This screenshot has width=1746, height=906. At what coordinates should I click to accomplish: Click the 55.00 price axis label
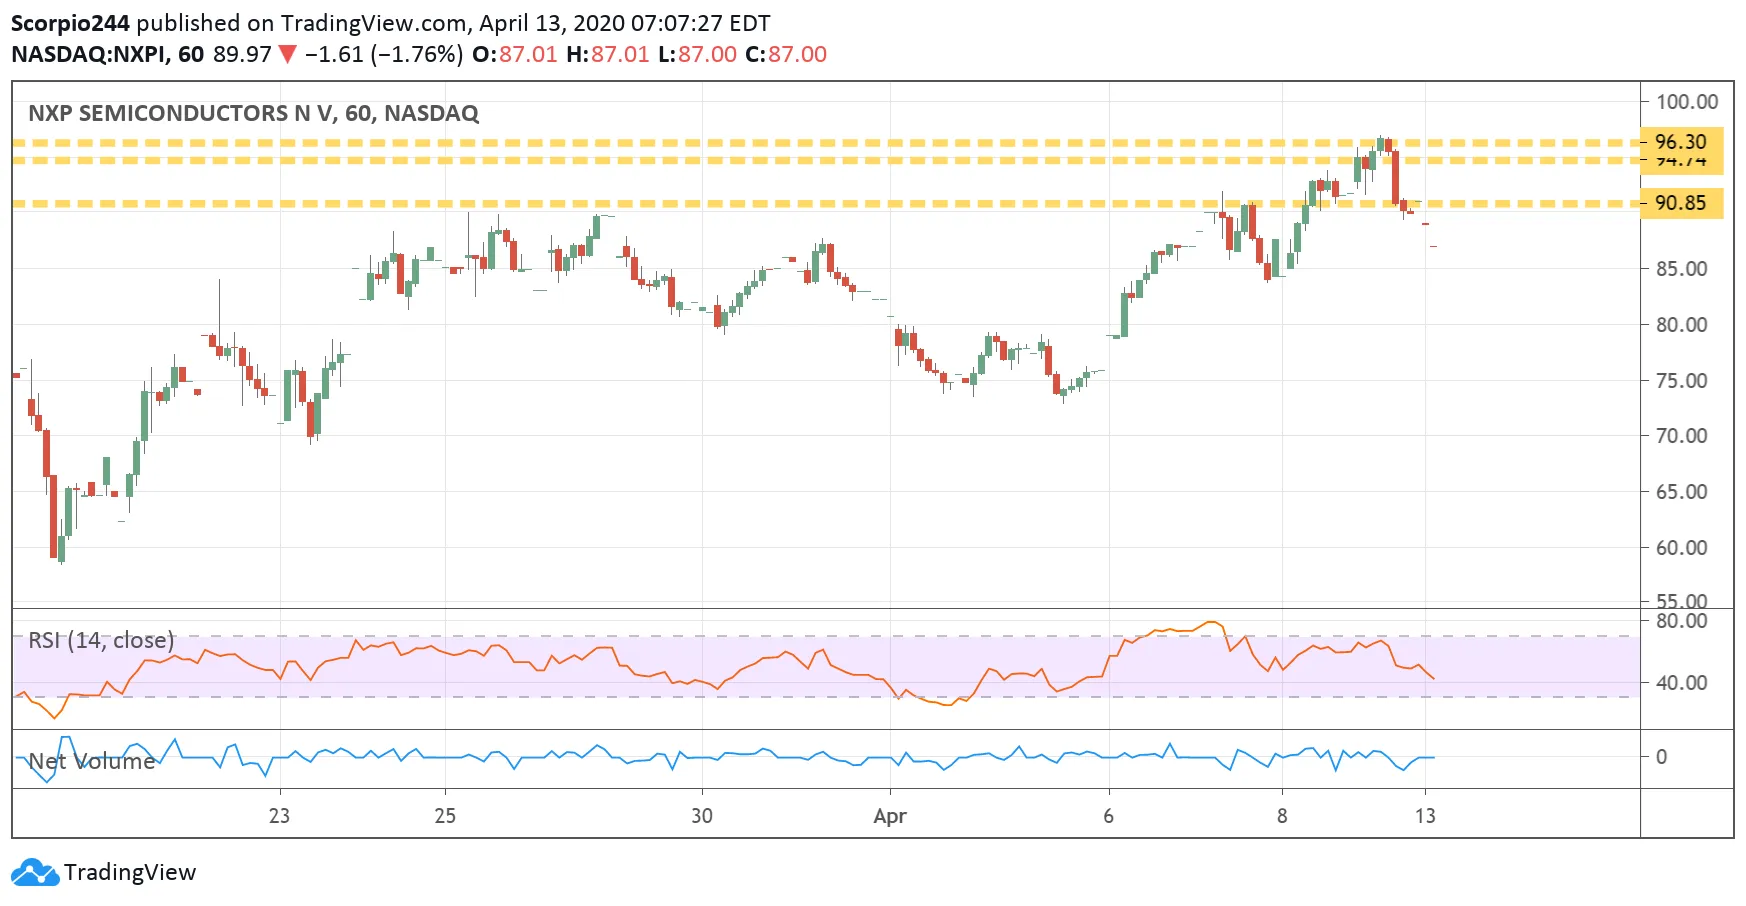pos(1681,601)
